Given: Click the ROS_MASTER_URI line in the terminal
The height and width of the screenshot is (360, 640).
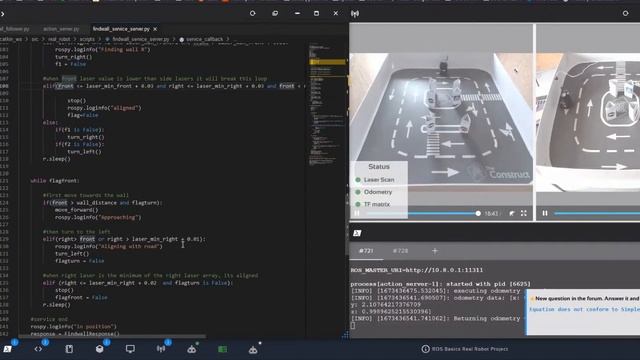Looking at the screenshot, I should 417,270.
